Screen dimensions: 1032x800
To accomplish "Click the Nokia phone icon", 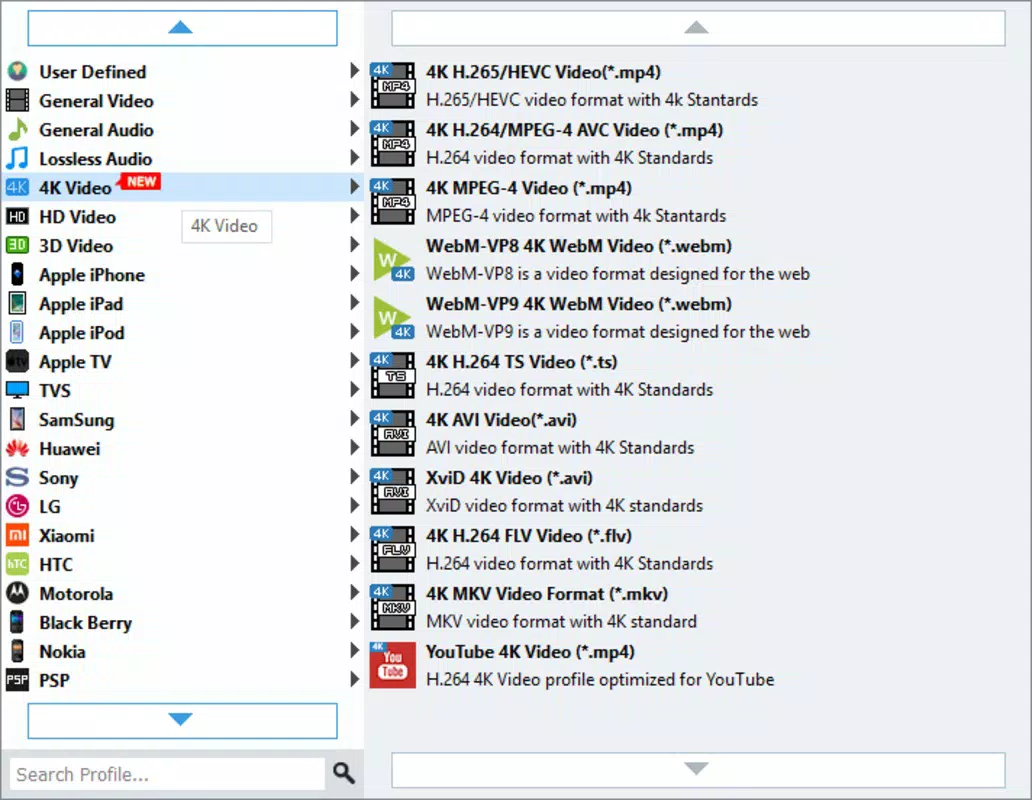I will 17,650.
